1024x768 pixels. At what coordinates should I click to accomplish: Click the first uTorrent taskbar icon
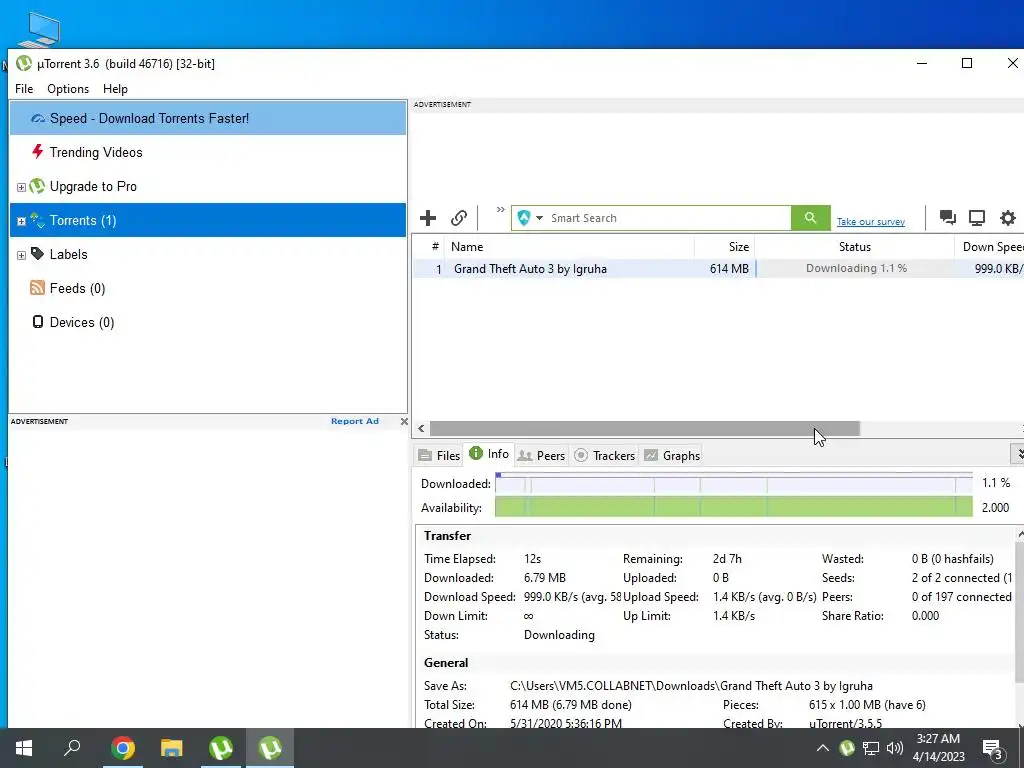(221, 748)
